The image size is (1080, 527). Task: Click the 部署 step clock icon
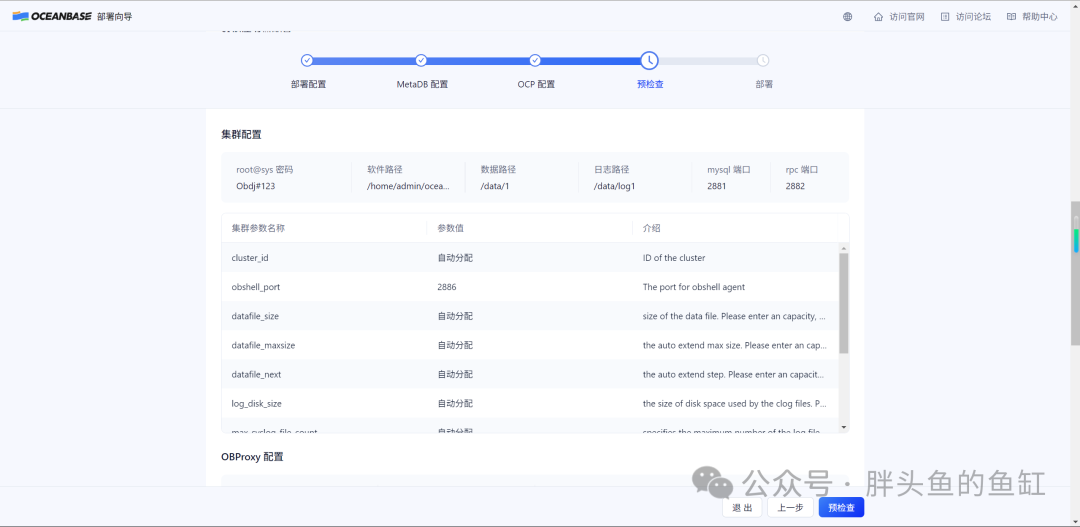coord(763,61)
